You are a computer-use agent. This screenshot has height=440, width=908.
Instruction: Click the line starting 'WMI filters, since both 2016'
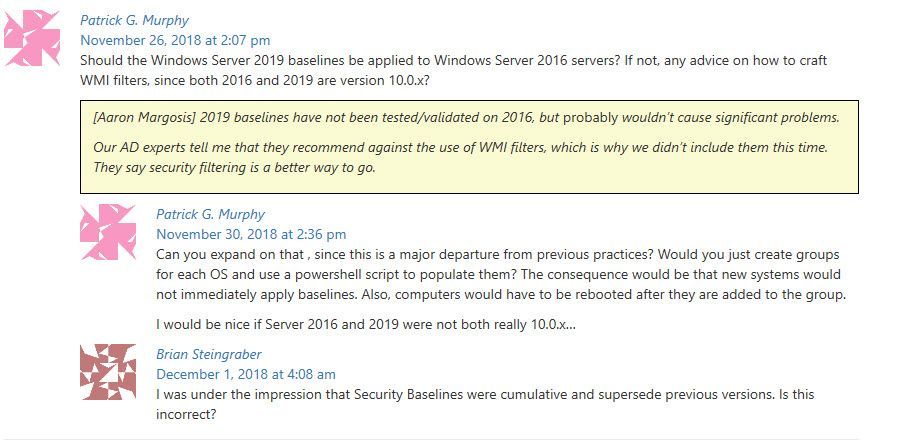pos(255,80)
